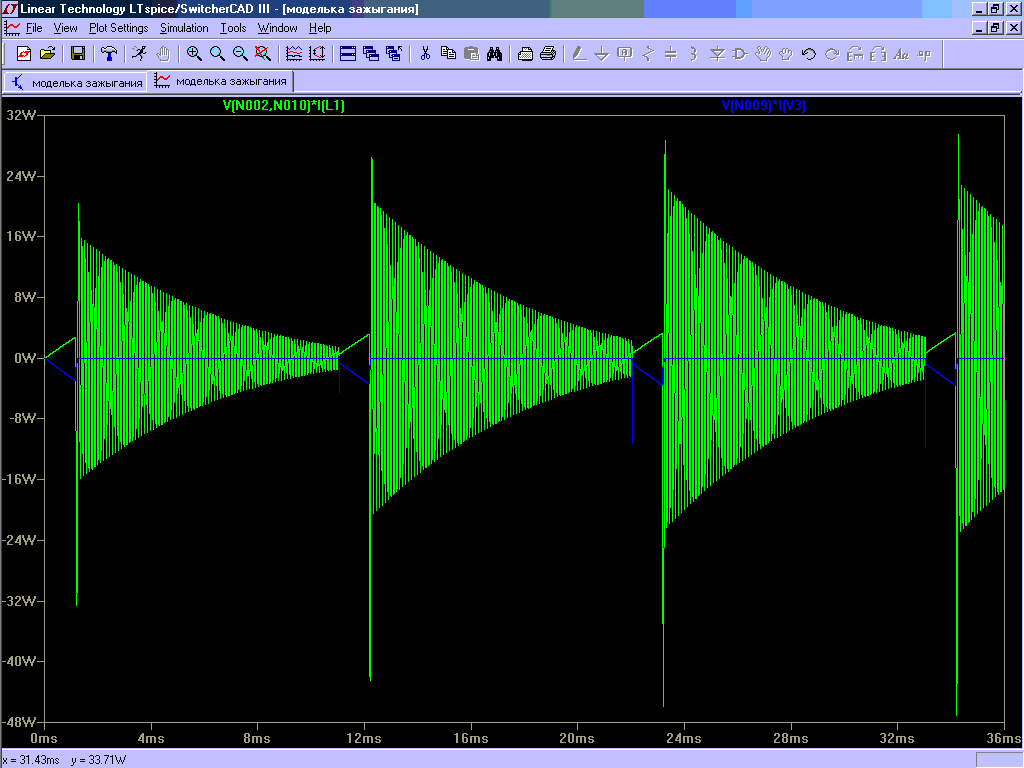Open Control Panel via hammer icon
The height and width of the screenshot is (768, 1024).
(109, 53)
